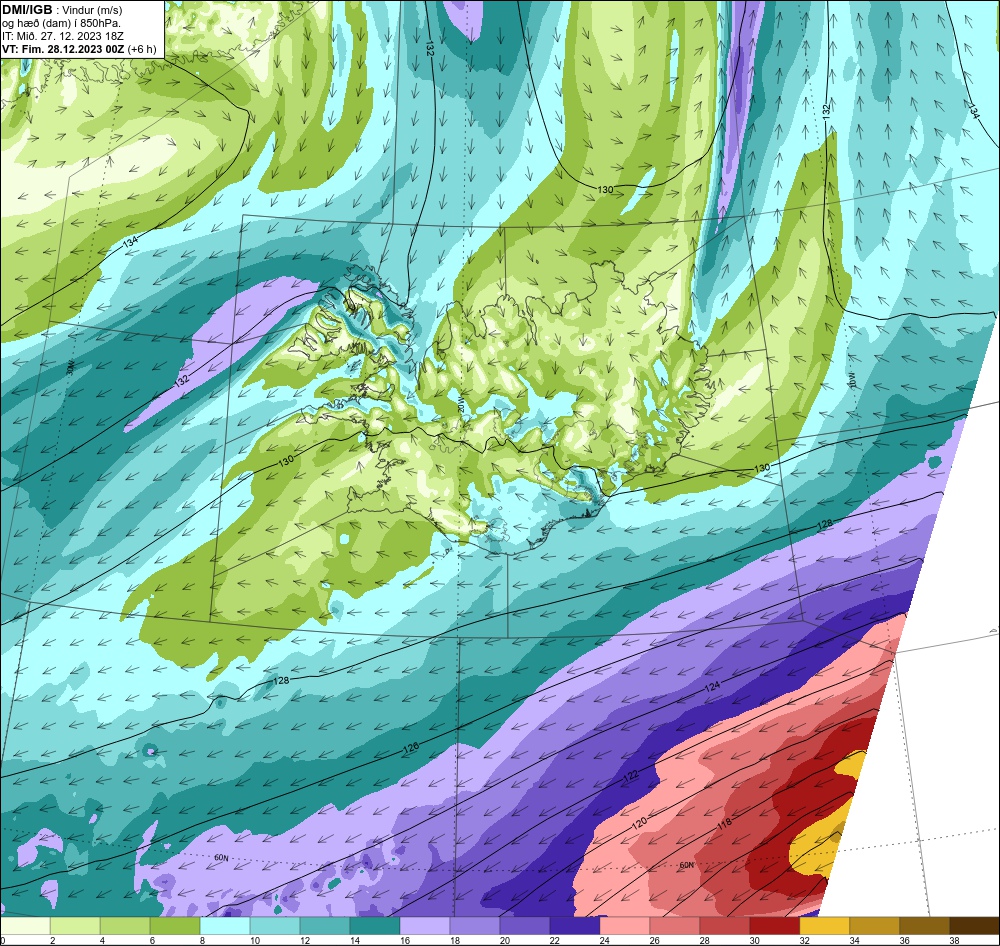Click the purple swatch between 18 and 20
The height and width of the screenshot is (946, 1000).
474,926
